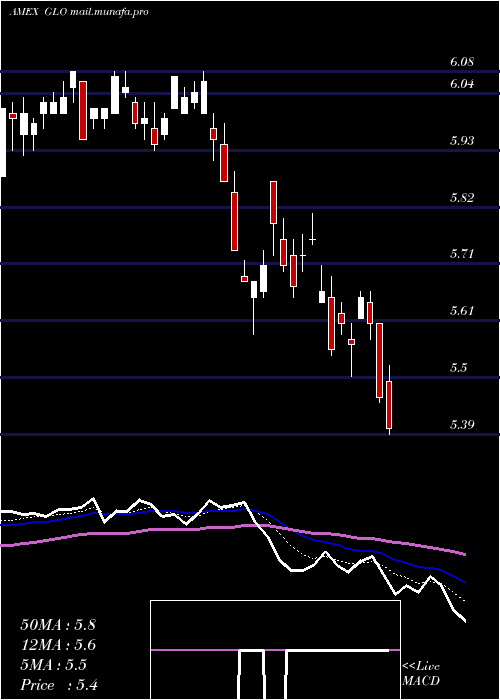Click the 6.08 price level label
The image size is (500, 700).
[462, 62]
